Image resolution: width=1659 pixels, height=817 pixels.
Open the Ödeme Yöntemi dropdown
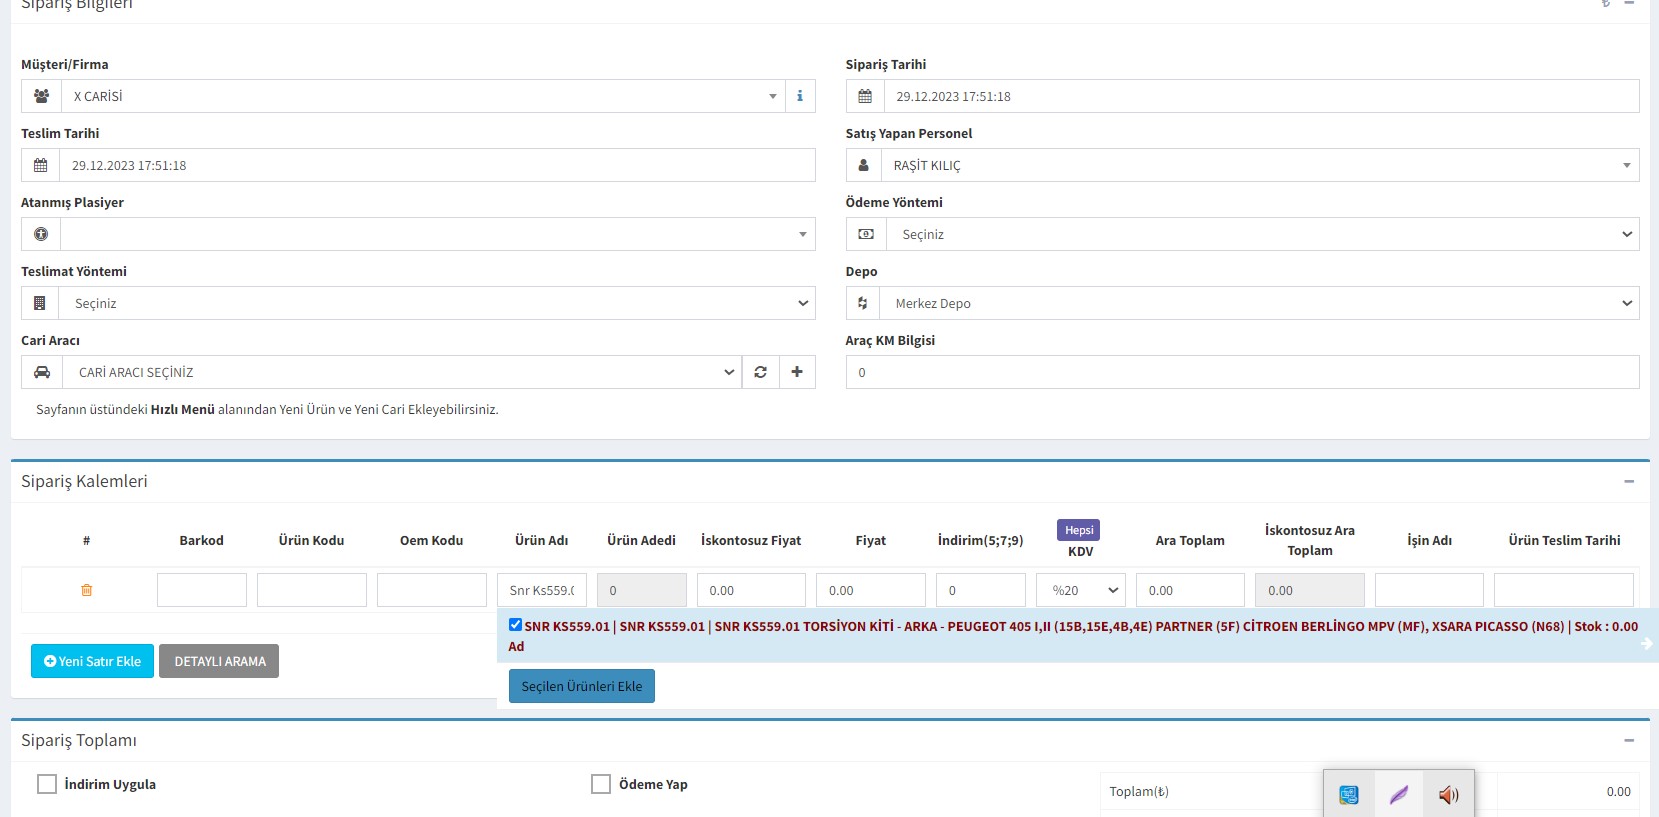1262,234
